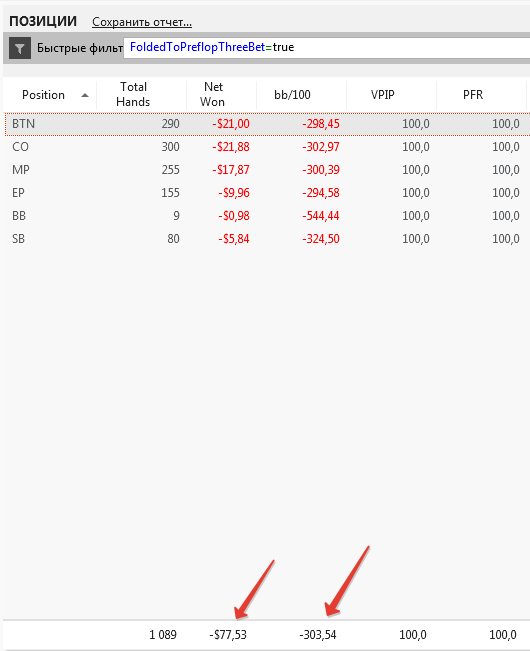Click the FoldedToPreflopThreeBet filter input field

(326, 48)
